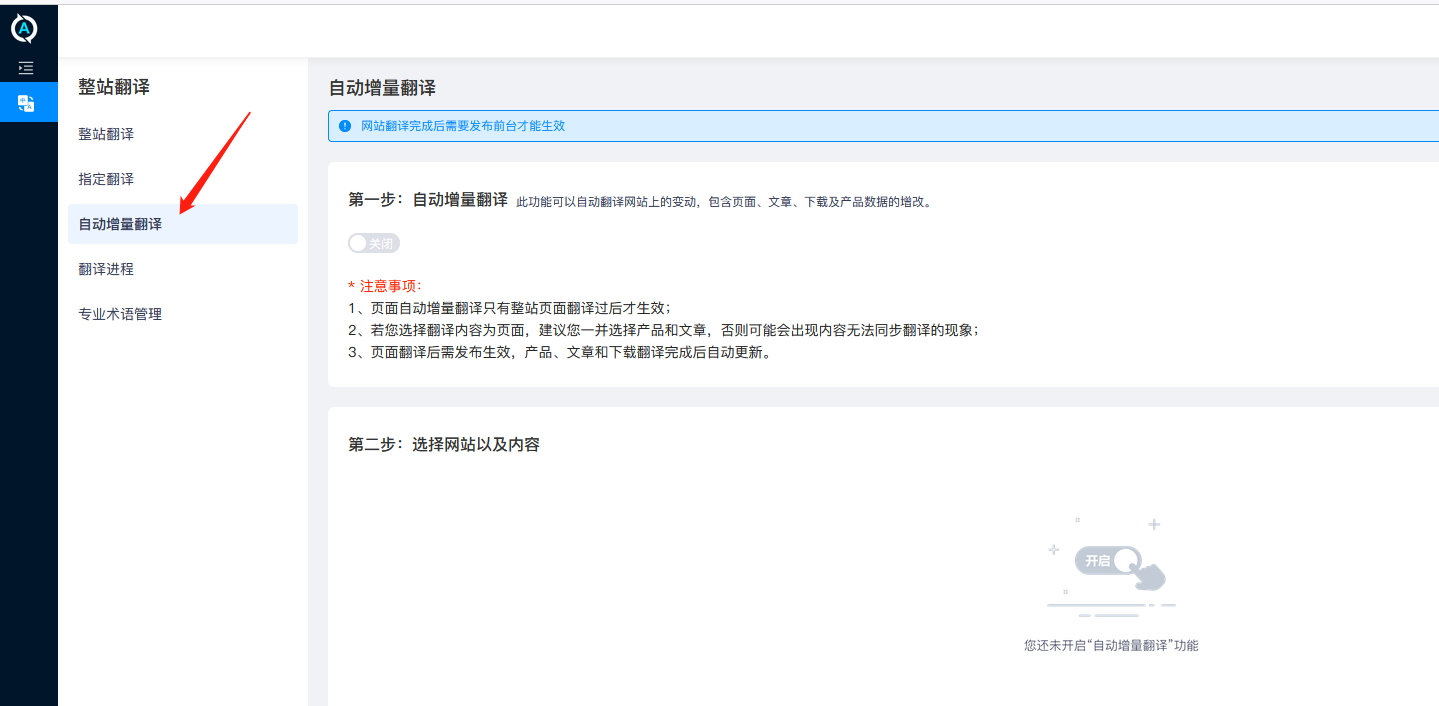Click the "开启" toggle illustration in empty state
Screen dimensions: 1439x706
point(1109,560)
